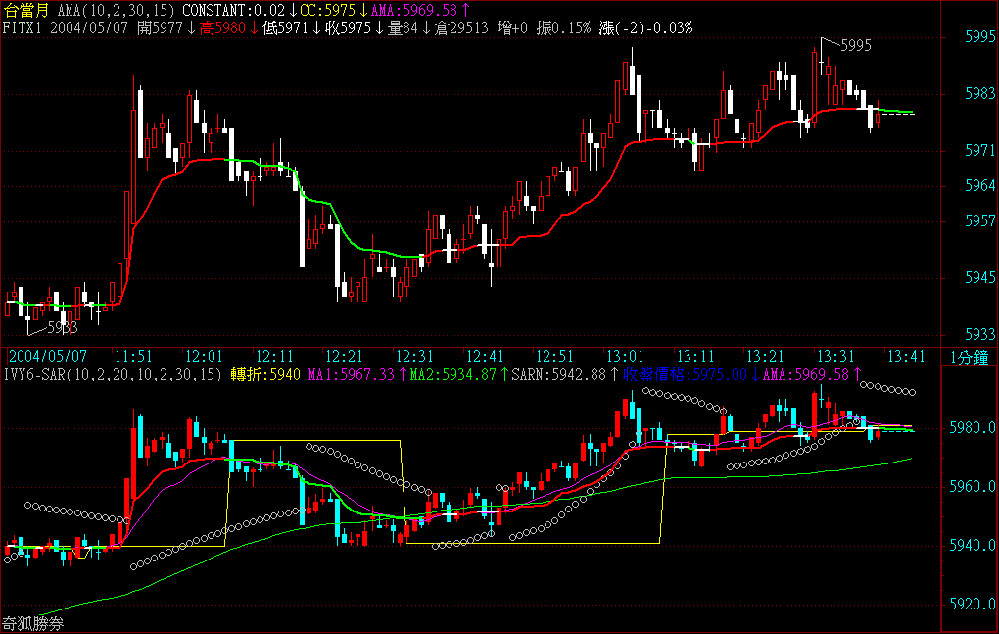Click the blue 收盤價格:5975.00 value
The image size is (999, 634).
[x=684, y=374]
